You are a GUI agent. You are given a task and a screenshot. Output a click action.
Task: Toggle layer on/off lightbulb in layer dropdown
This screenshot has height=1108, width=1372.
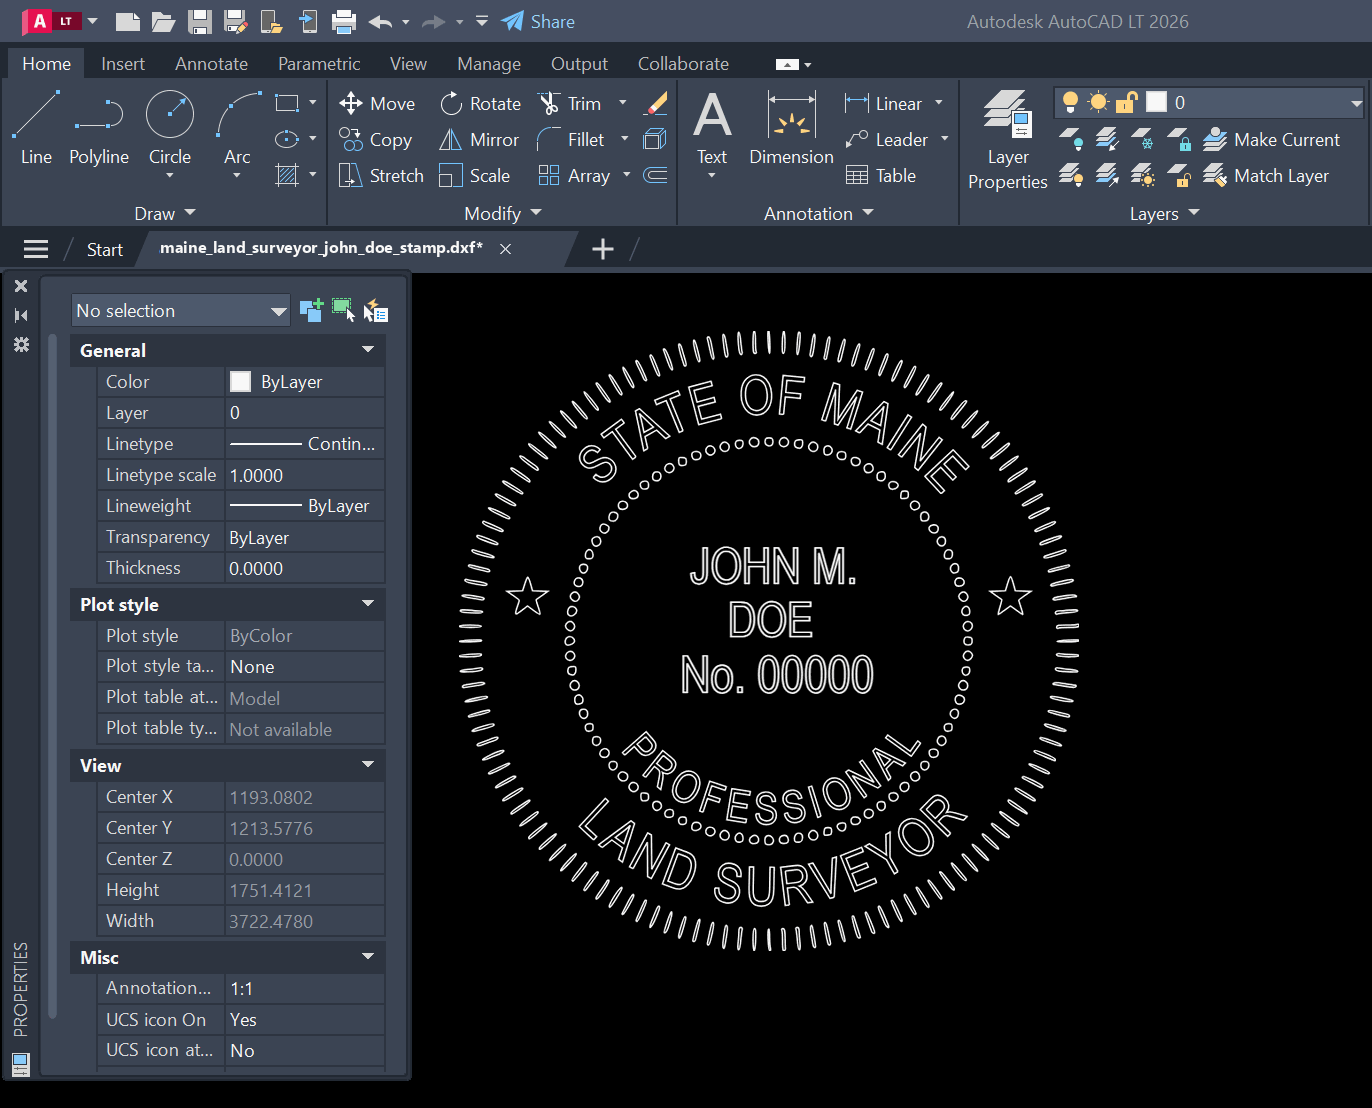click(x=1070, y=102)
